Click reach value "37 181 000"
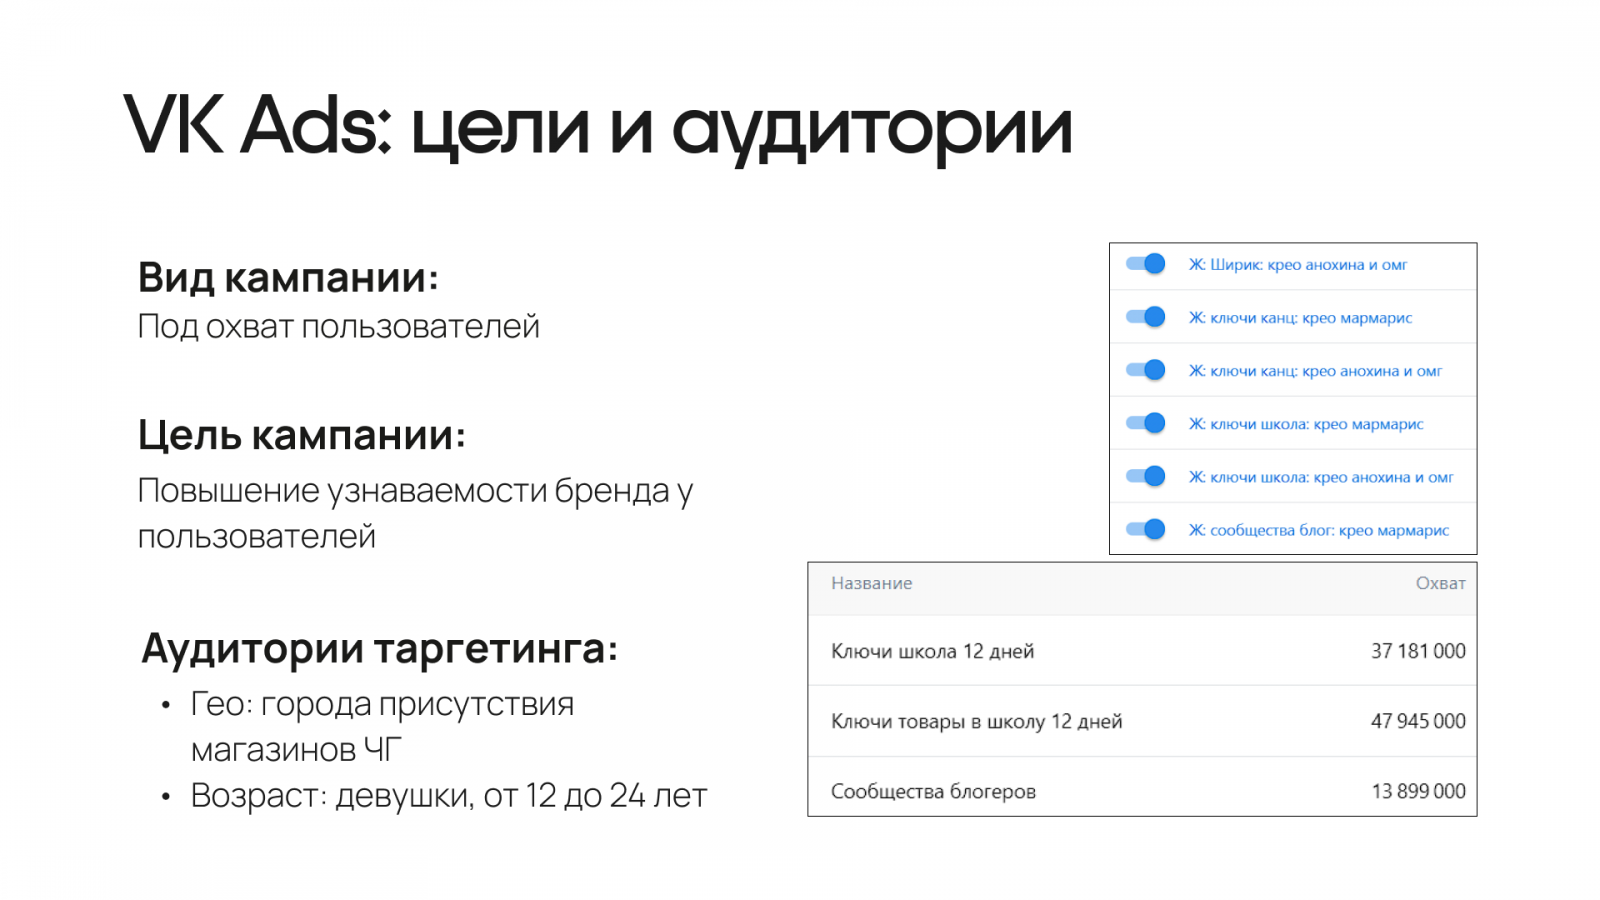1600x900 pixels. (1418, 651)
